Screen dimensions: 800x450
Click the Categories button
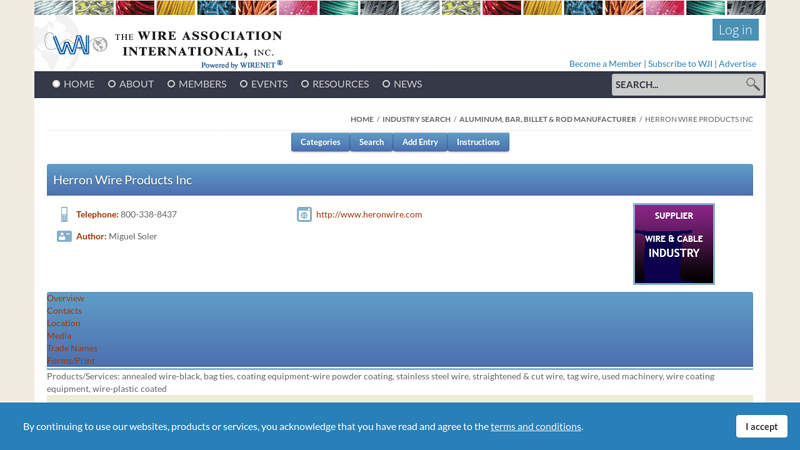320,142
